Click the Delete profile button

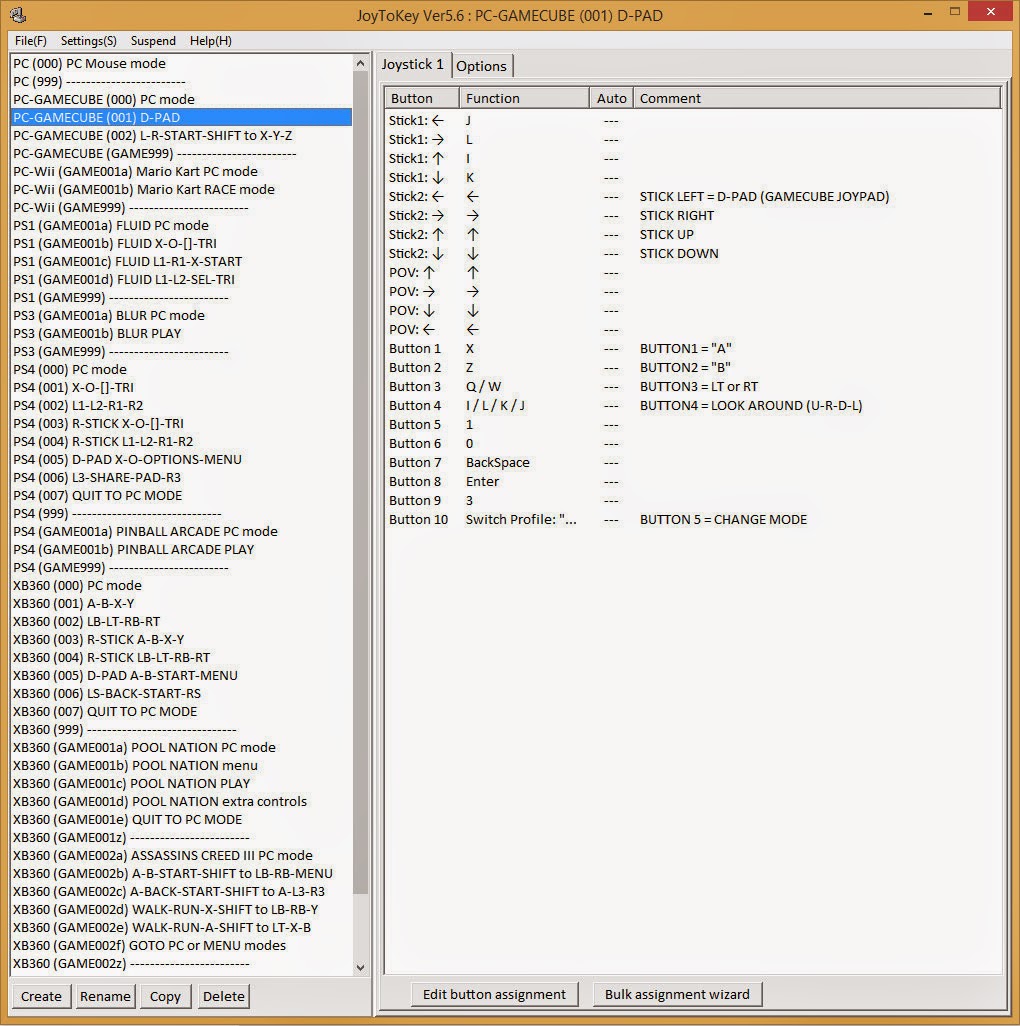tap(223, 996)
